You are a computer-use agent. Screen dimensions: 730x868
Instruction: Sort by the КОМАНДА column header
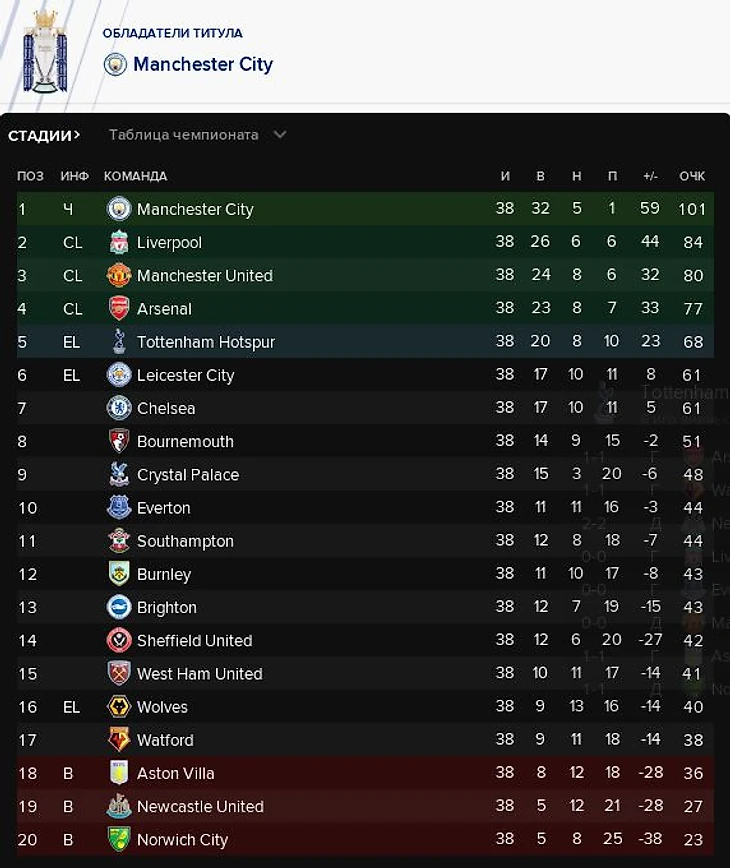pos(135,176)
